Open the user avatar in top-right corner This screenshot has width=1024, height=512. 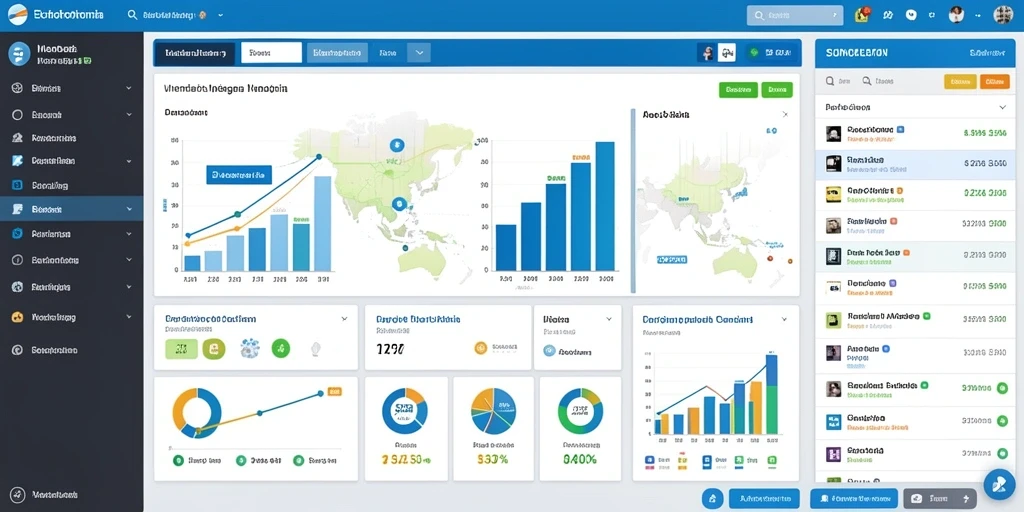1002,15
